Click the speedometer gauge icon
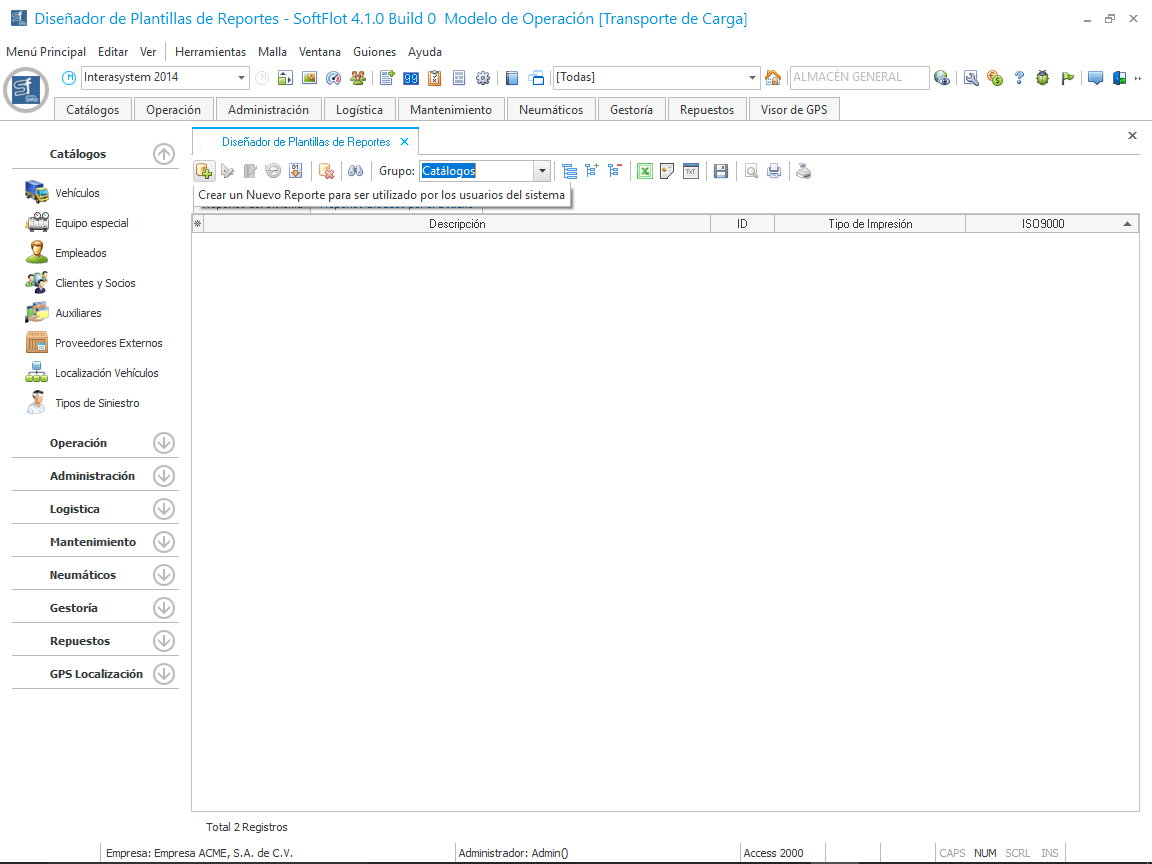1152x864 pixels. tap(334, 78)
